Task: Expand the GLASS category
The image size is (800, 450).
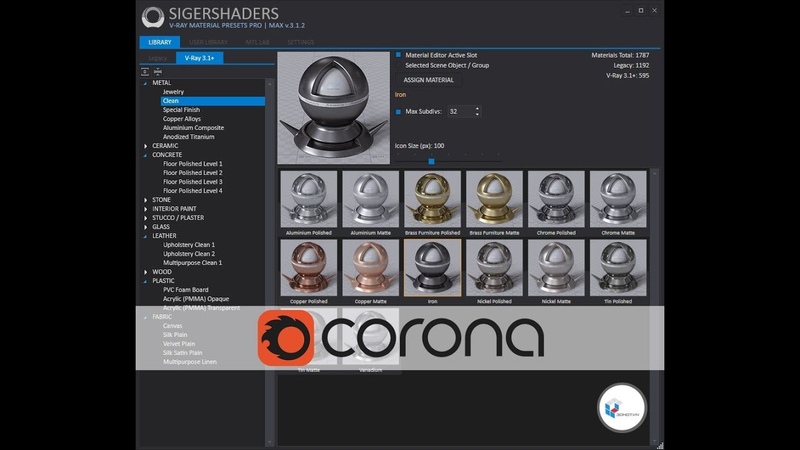Action: click(145, 227)
